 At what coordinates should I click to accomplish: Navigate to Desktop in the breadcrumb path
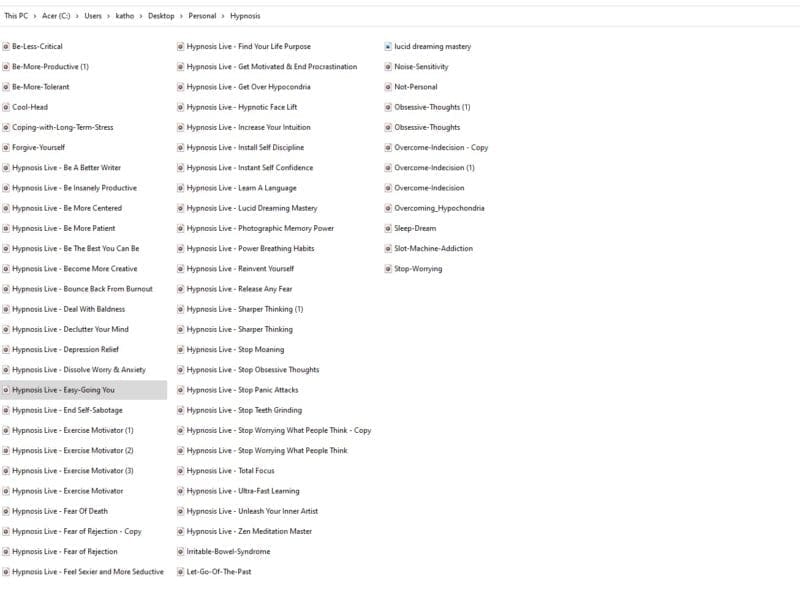coord(161,16)
